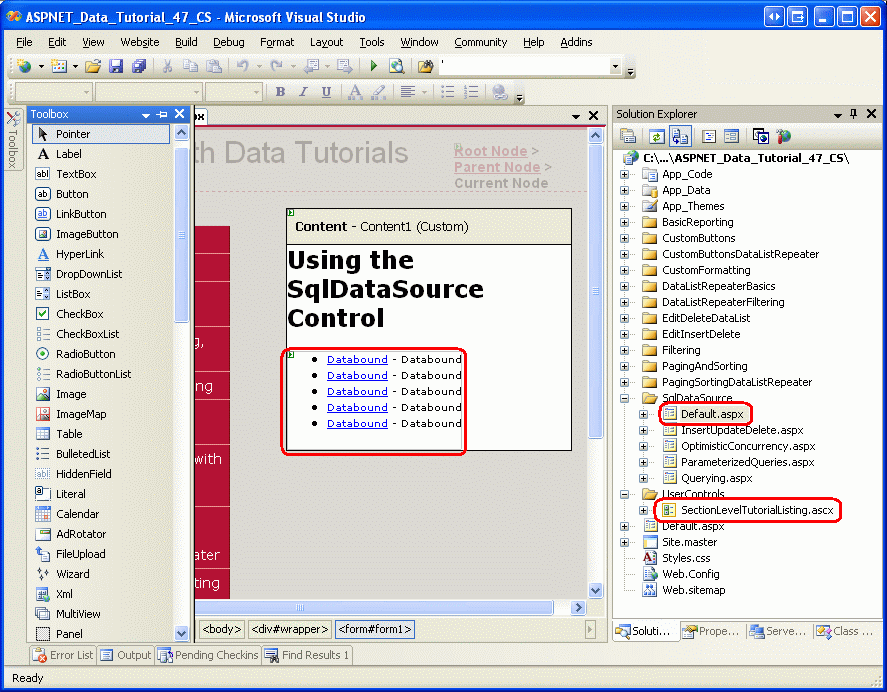Screen dimensions: 887x692
Task: Click Toolbox scroll down arrow
Action: [x=181, y=633]
